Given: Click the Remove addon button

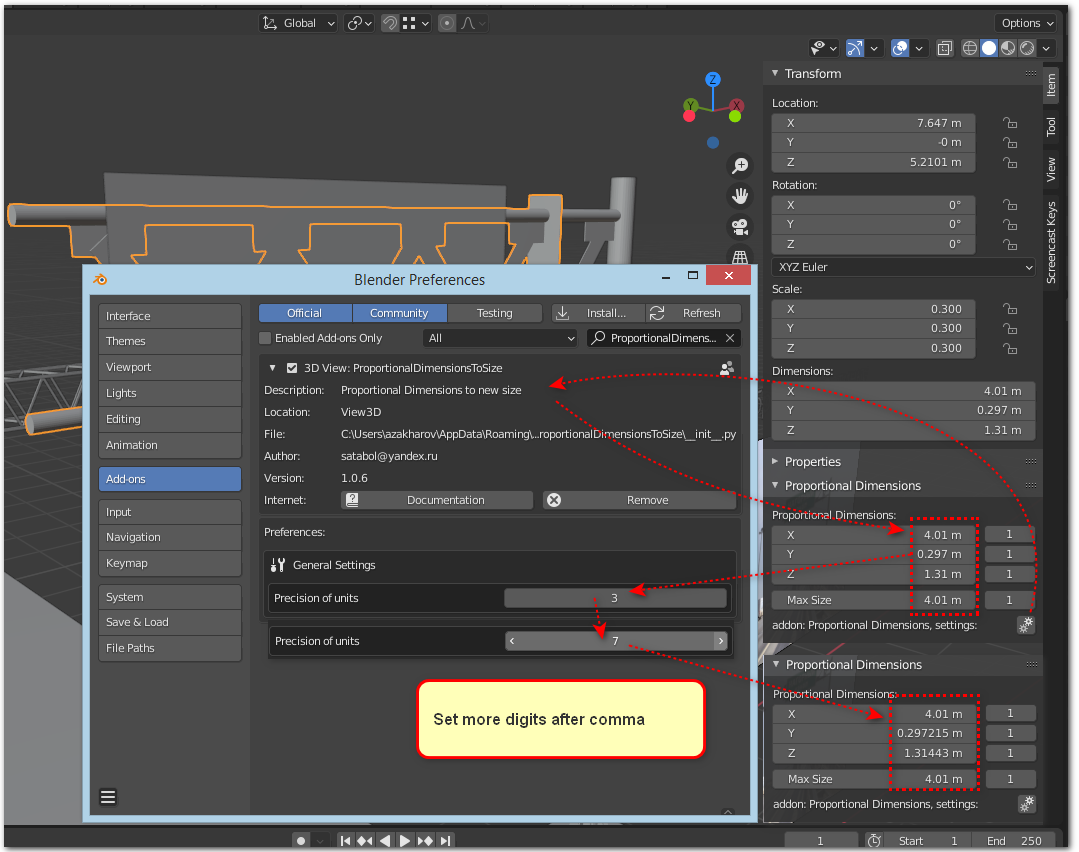Looking at the screenshot, I should coord(639,500).
